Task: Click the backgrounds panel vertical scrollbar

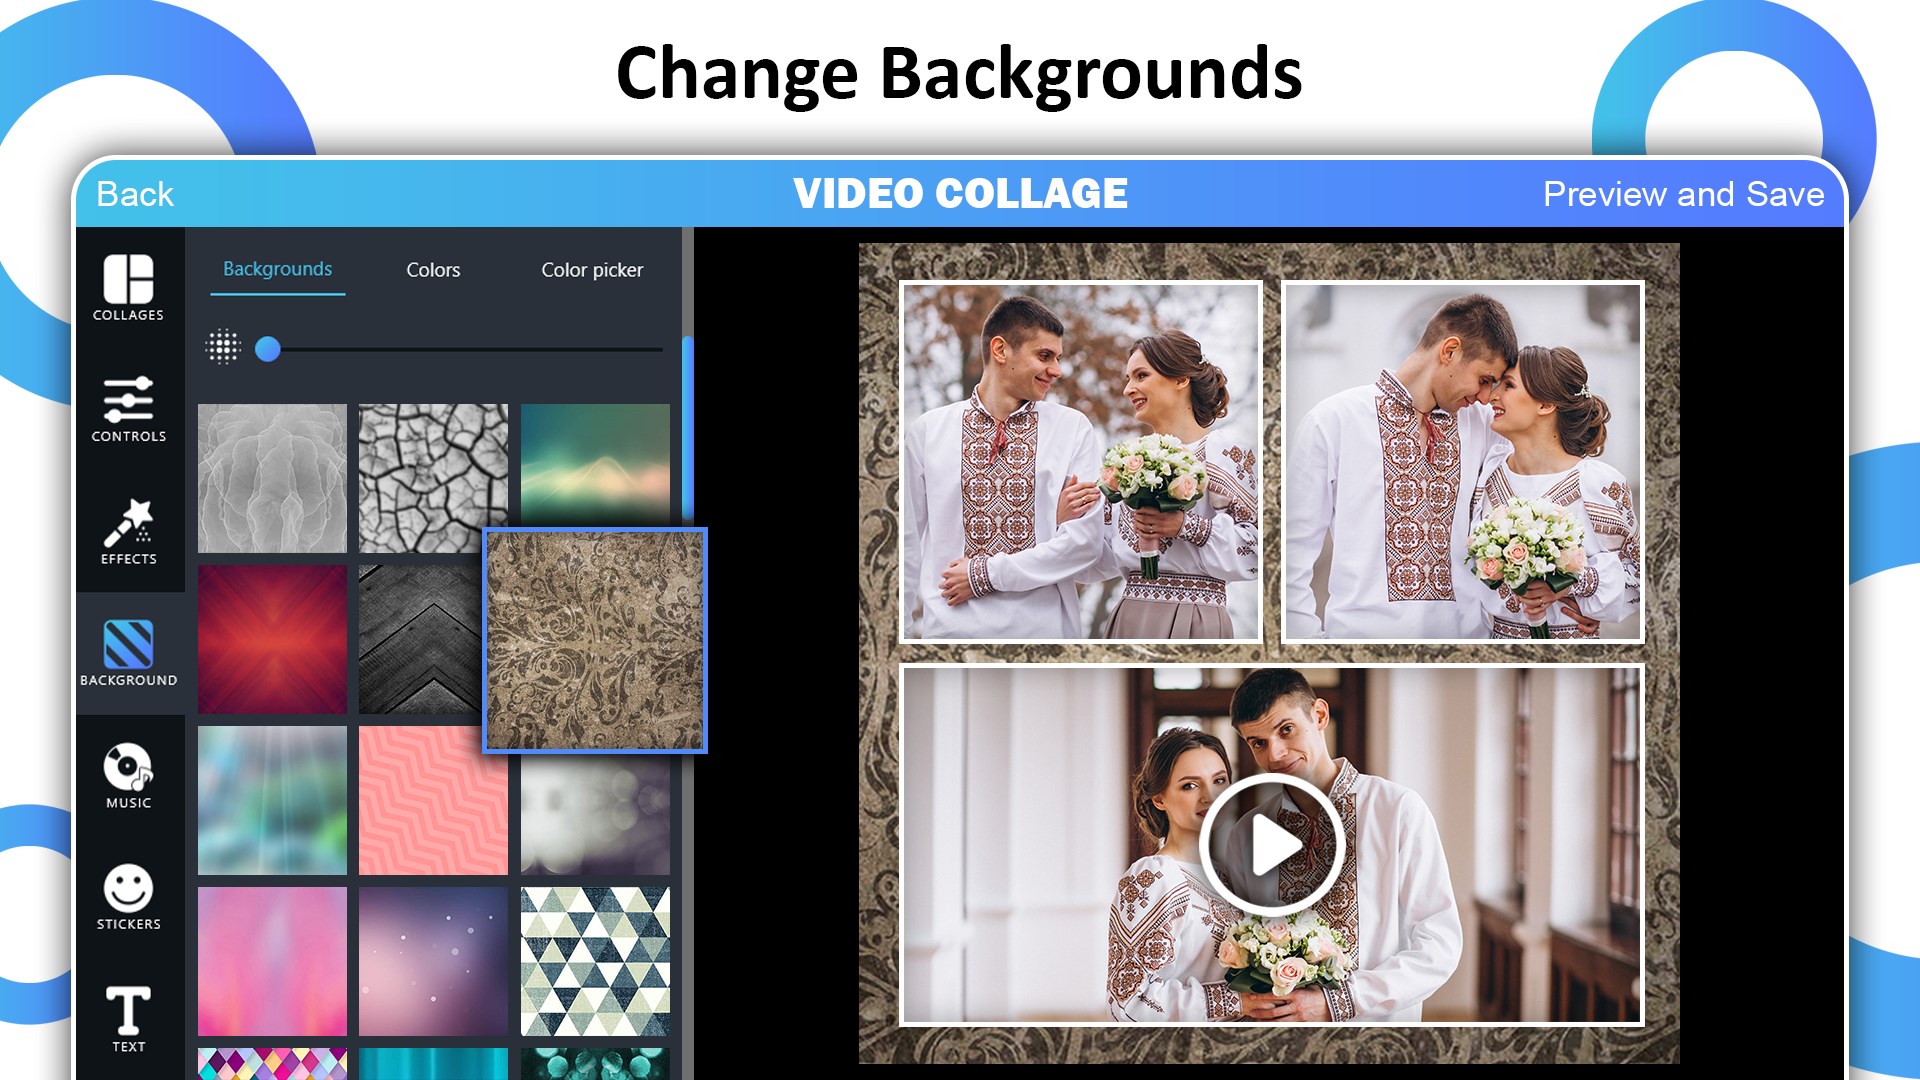Action: (688, 430)
